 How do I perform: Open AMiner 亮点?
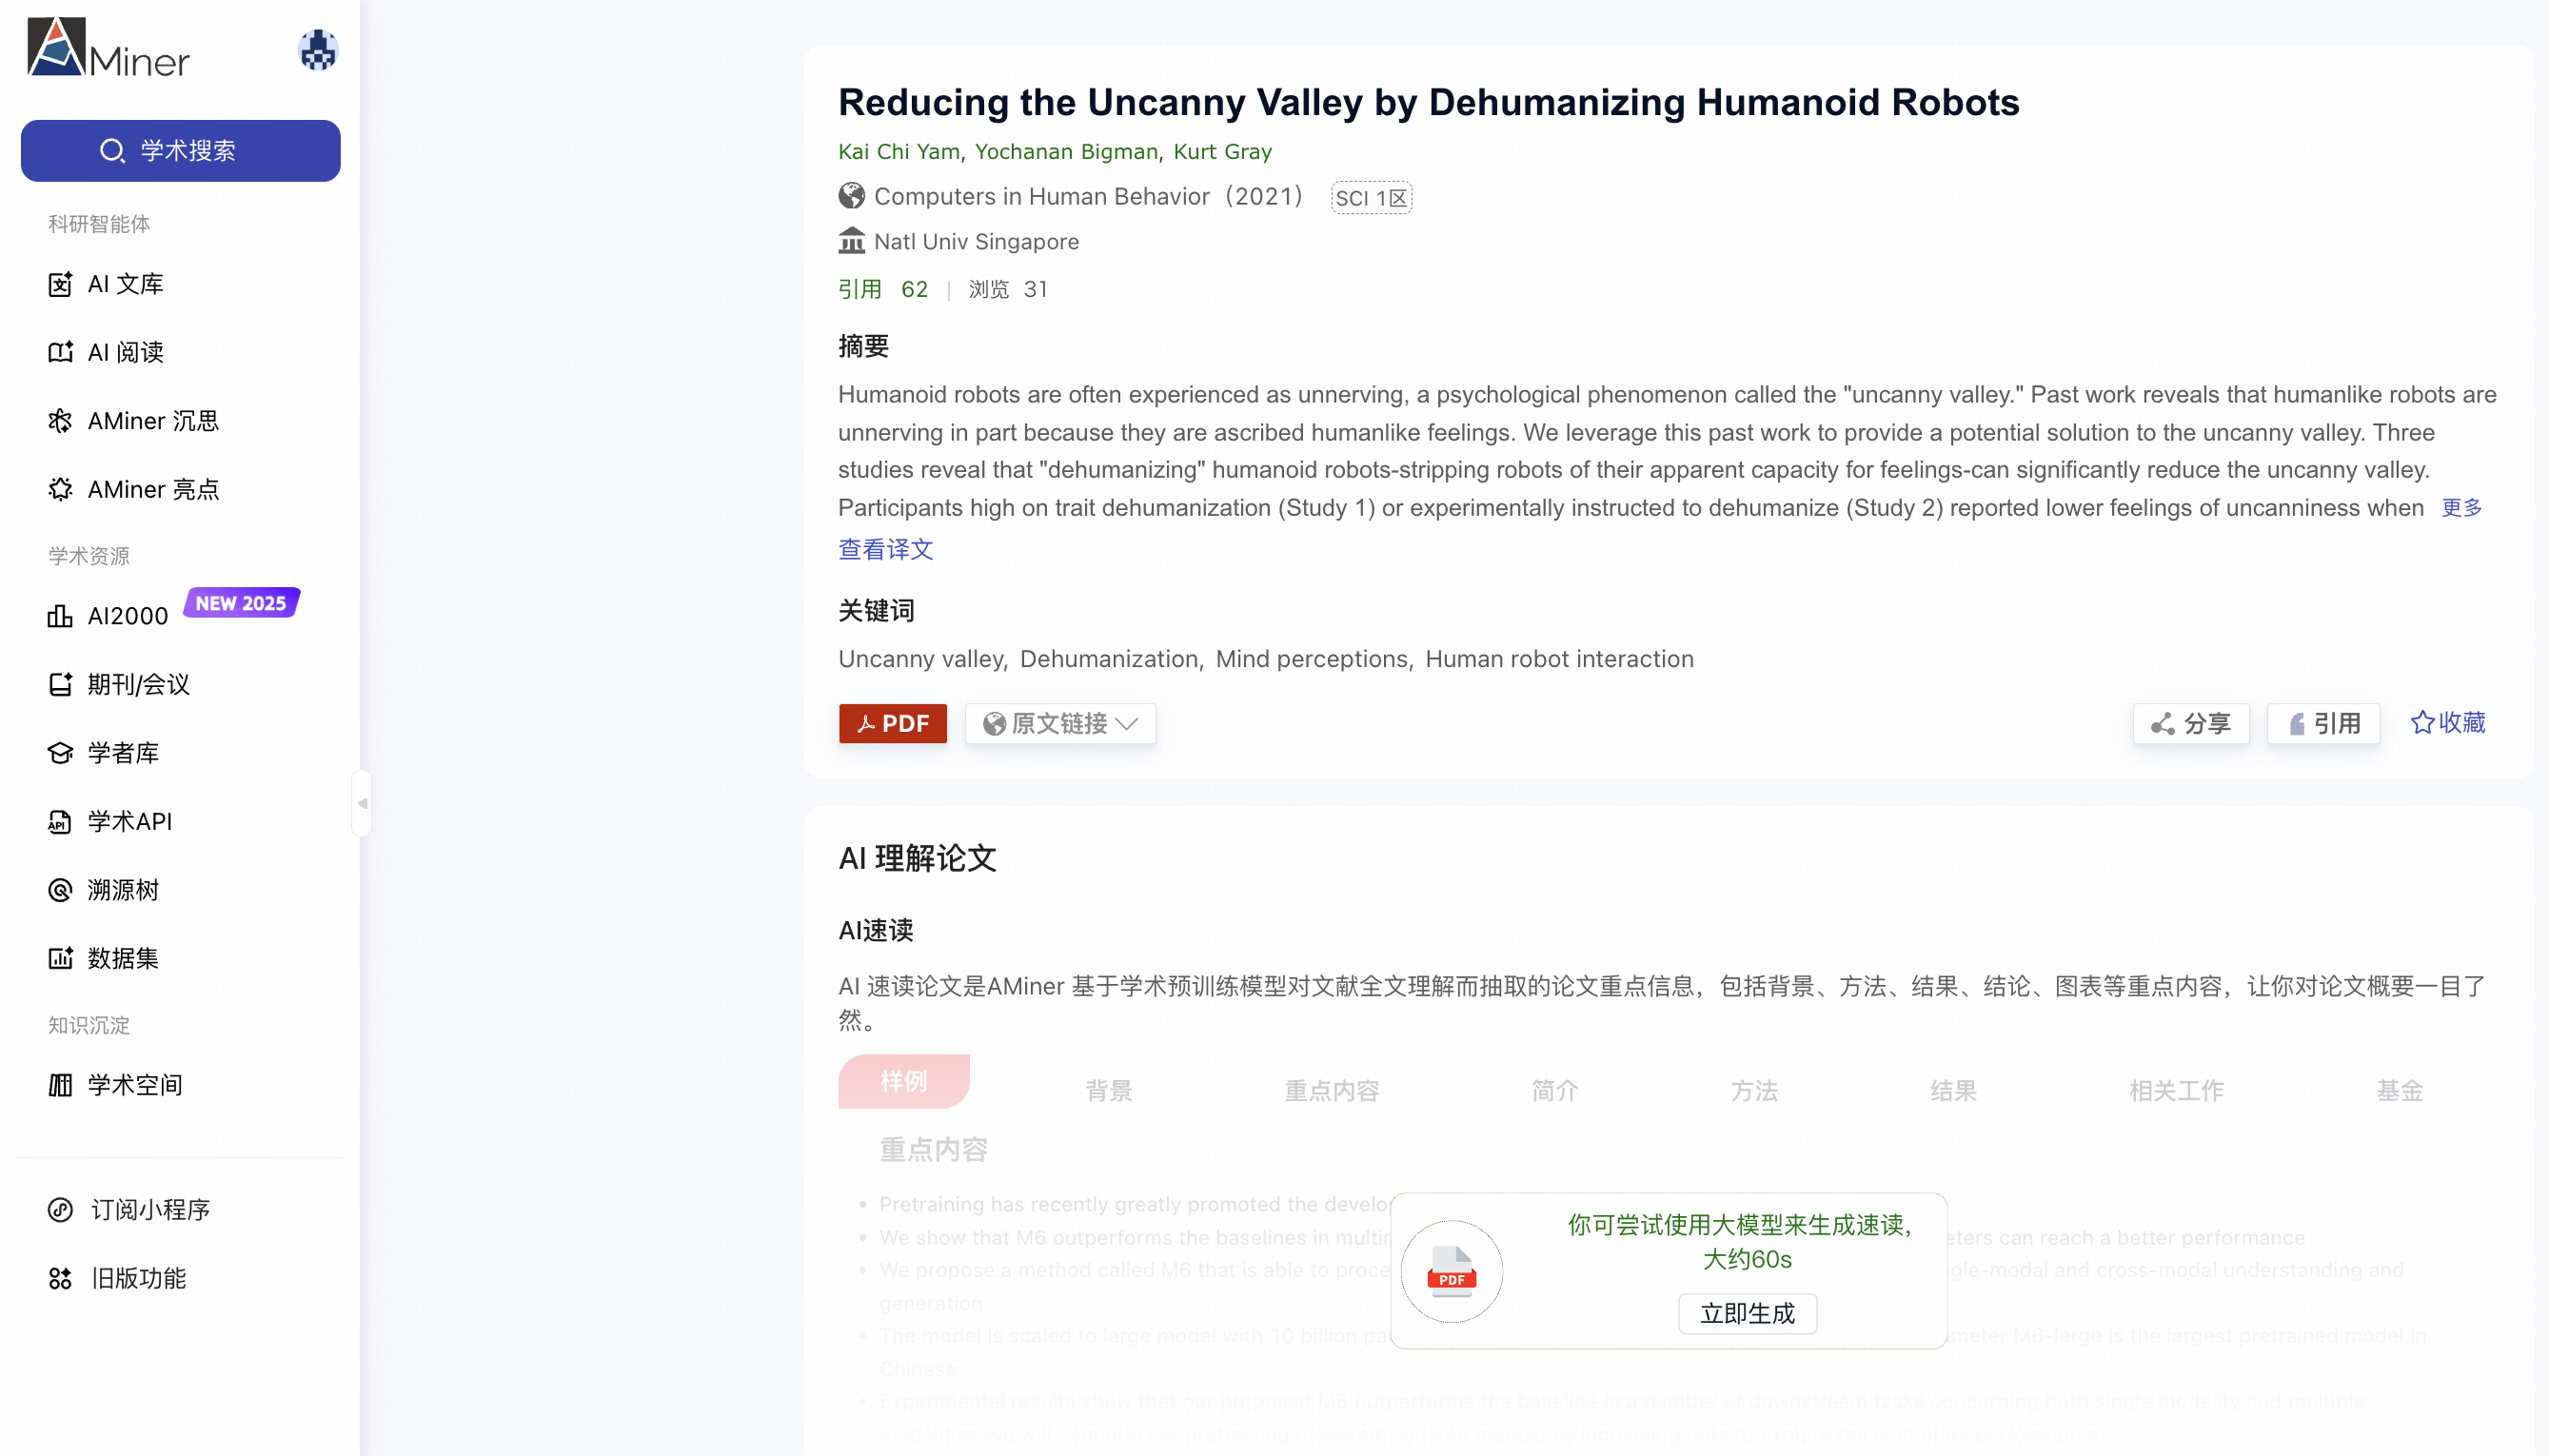pyautogui.click(x=152, y=489)
